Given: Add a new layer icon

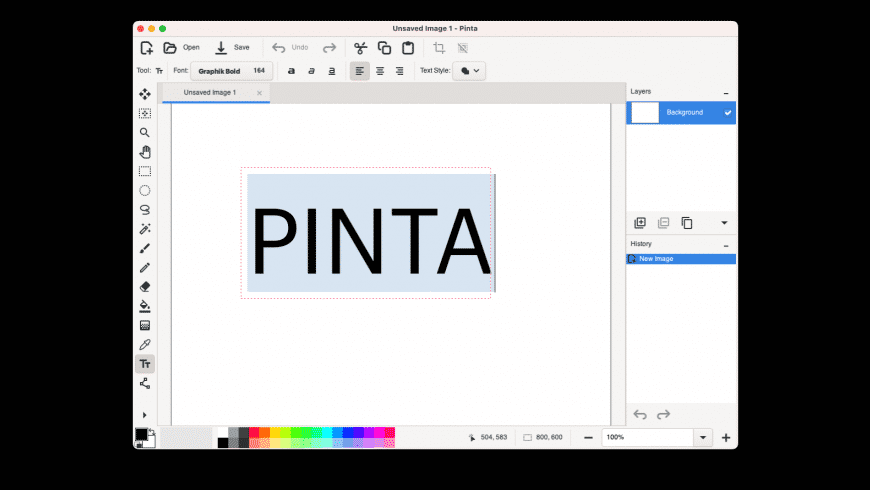Looking at the screenshot, I should click(640, 223).
